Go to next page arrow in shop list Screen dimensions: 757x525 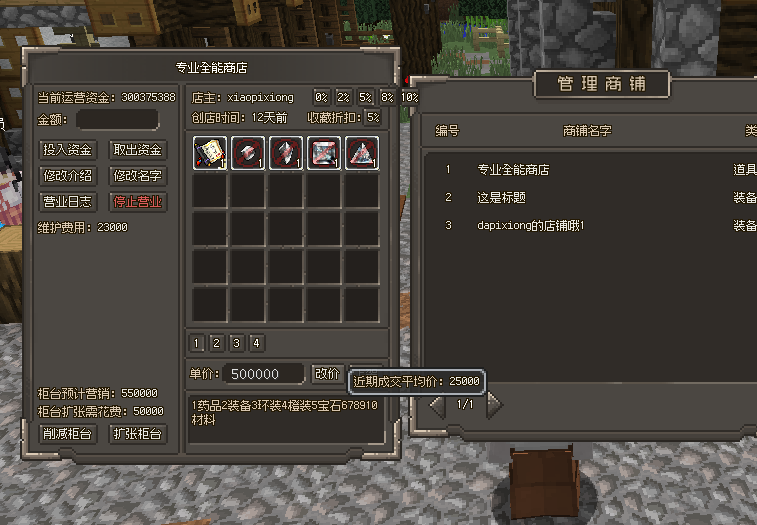(494, 405)
